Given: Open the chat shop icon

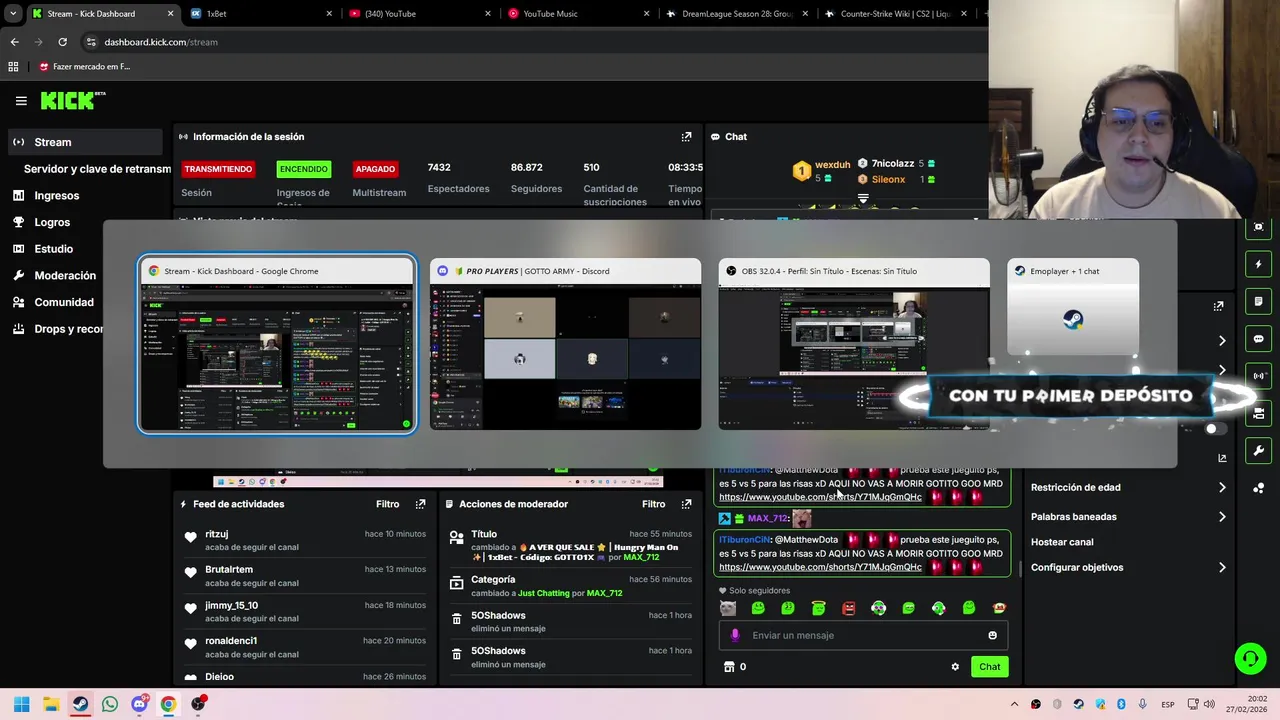Looking at the screenshot, I should (x=729, y=667).
